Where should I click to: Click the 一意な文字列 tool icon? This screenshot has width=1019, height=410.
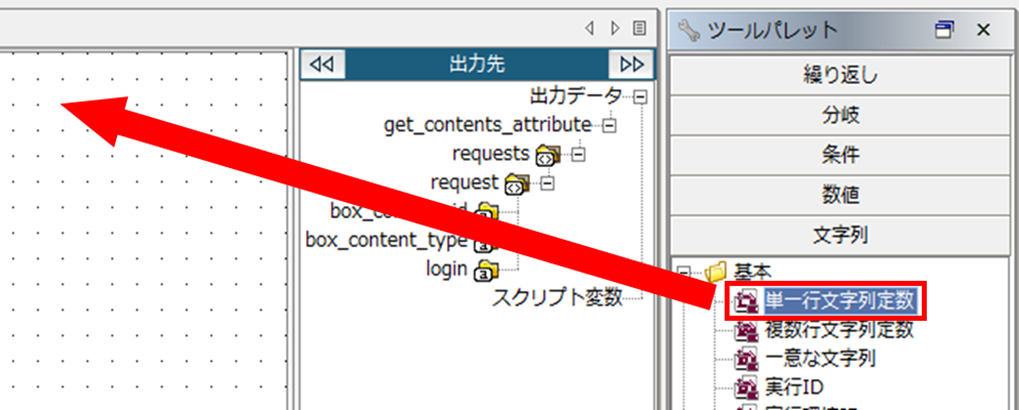coord(747,357)
